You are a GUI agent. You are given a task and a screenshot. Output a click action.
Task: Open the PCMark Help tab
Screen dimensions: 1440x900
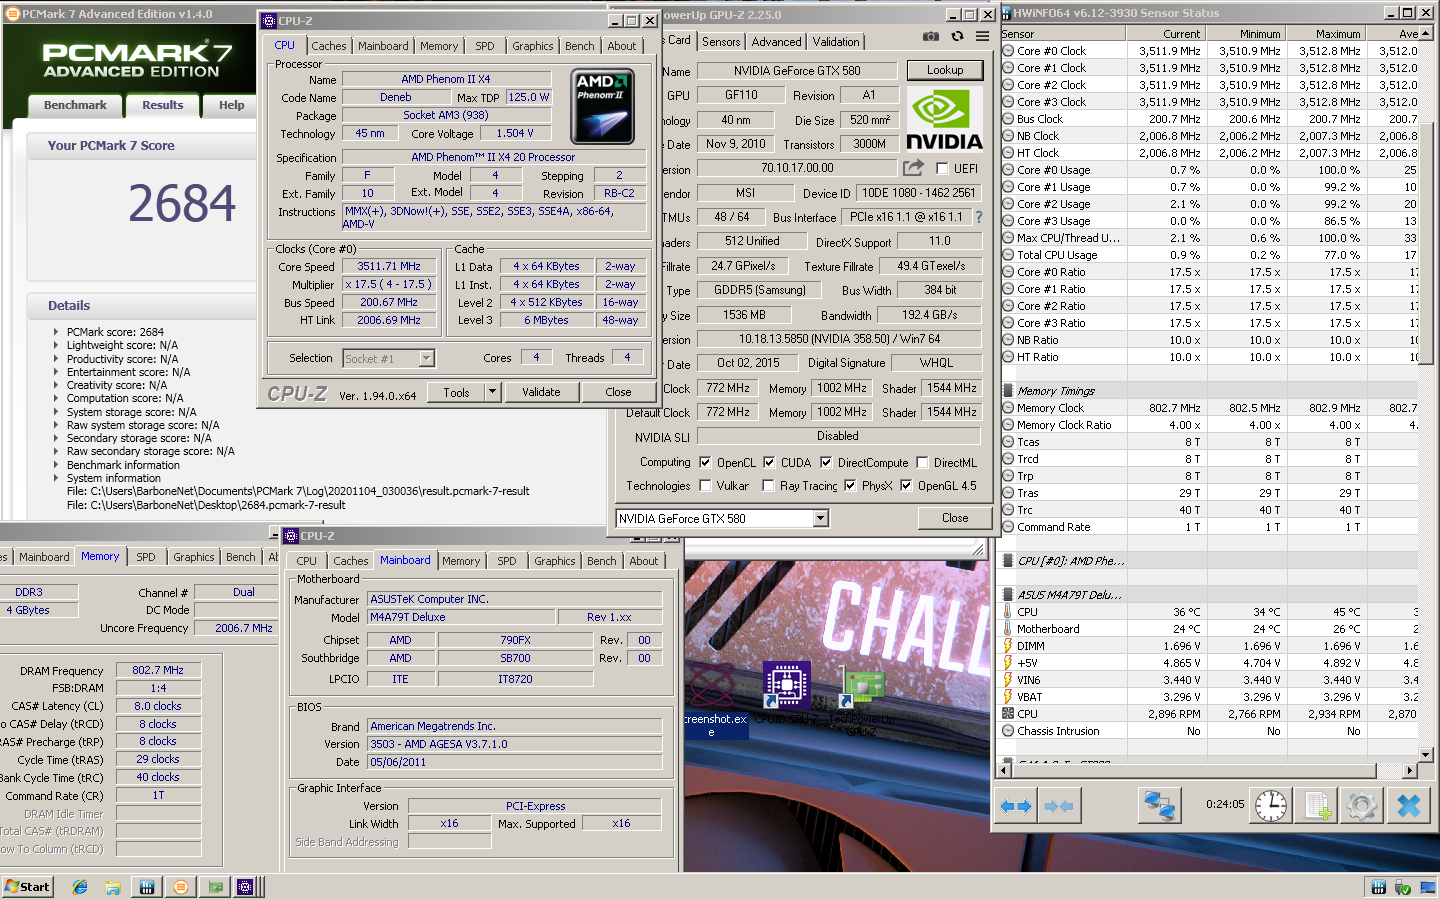coord(231,105)
